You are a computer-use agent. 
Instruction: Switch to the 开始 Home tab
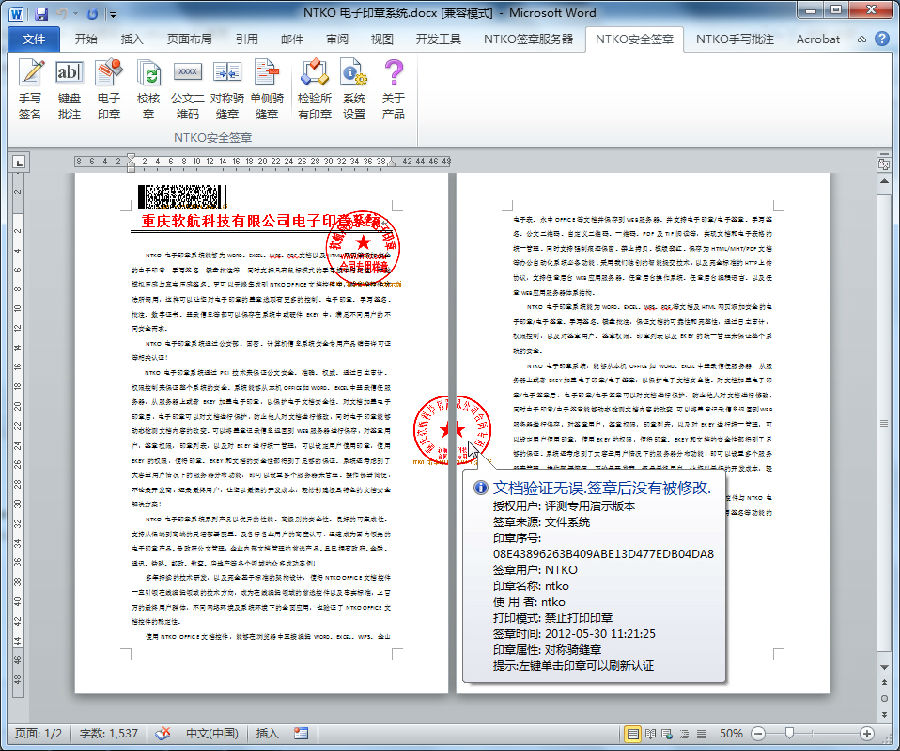click(x=86, y=39)
